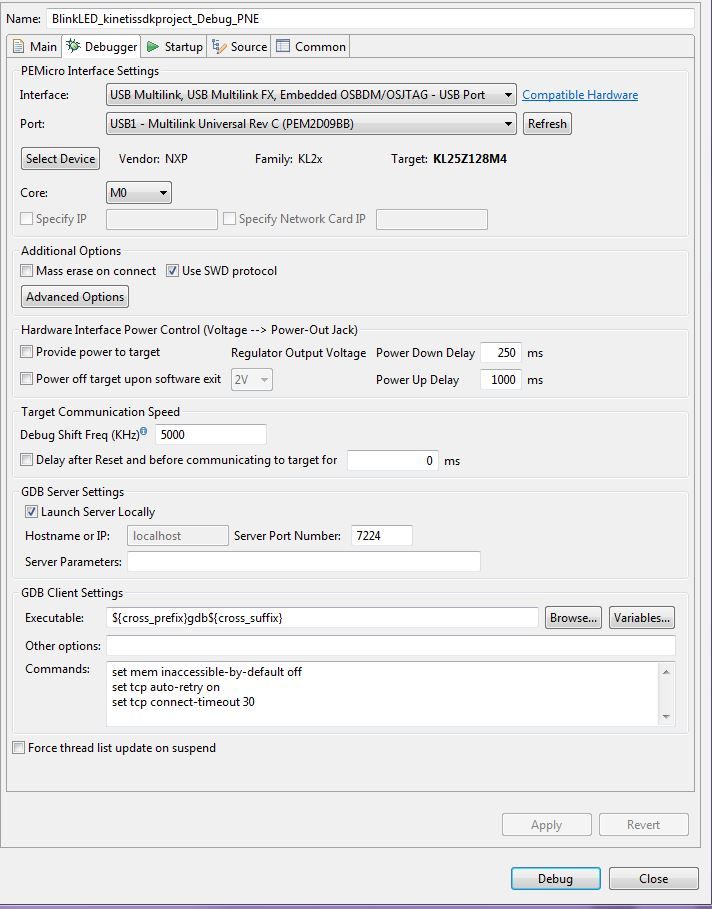The height and width of the screenshot is (909, 712).
Task: Click the configuration Name field
Action: click(370, 19)
